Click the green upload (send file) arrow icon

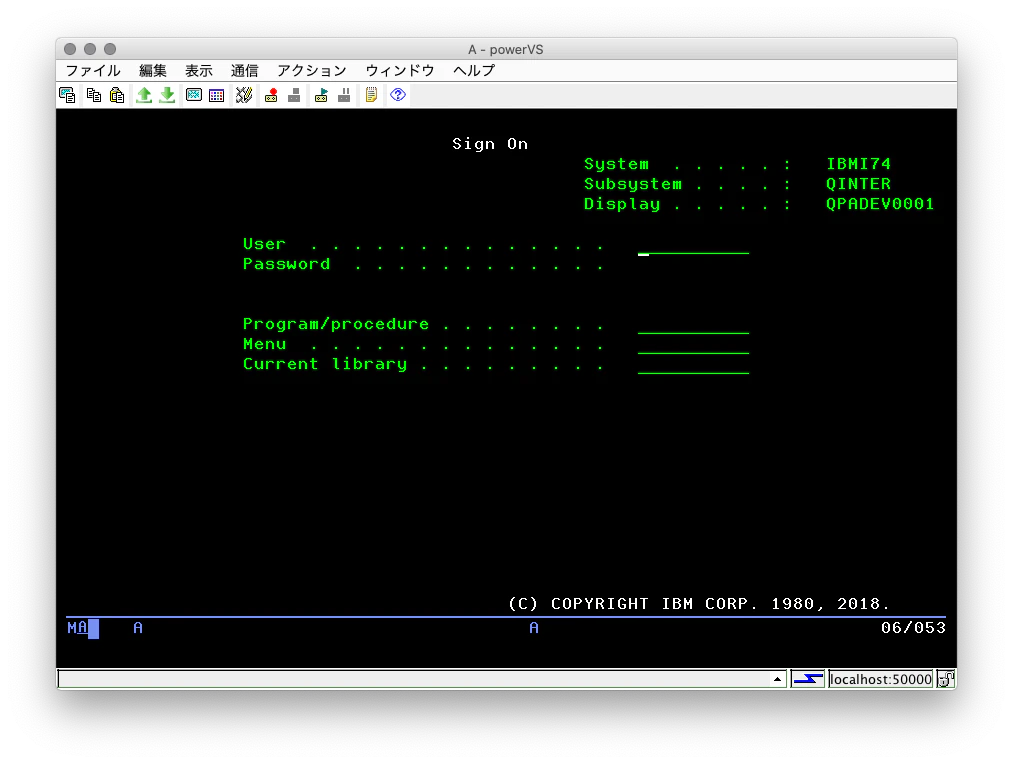point(144,96)
